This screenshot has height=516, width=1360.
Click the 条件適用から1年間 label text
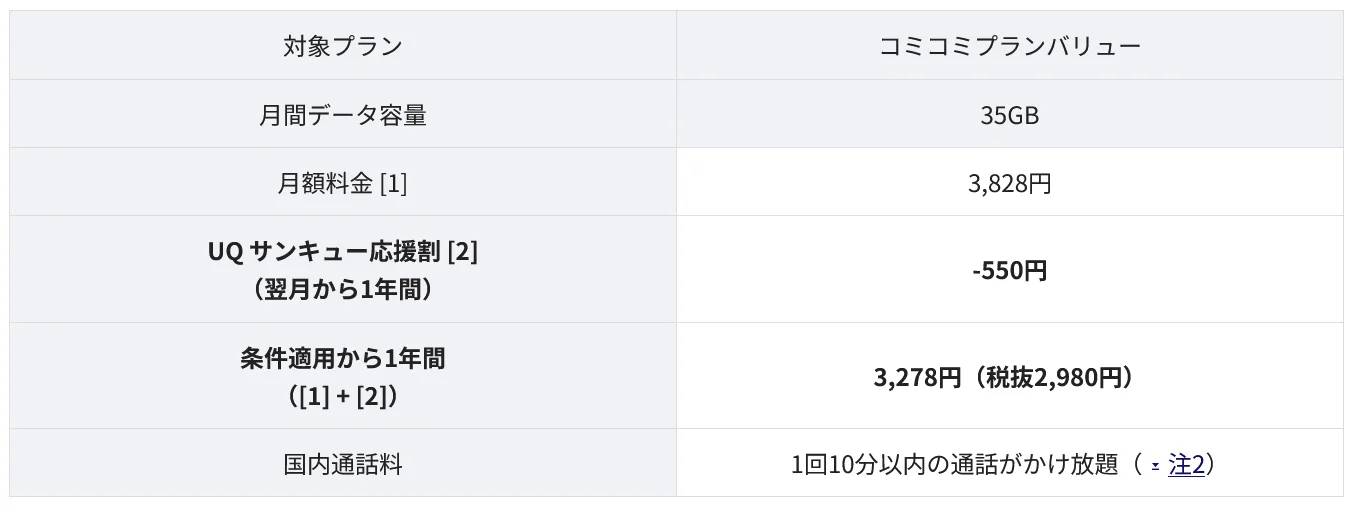click(x=343, y=358)
